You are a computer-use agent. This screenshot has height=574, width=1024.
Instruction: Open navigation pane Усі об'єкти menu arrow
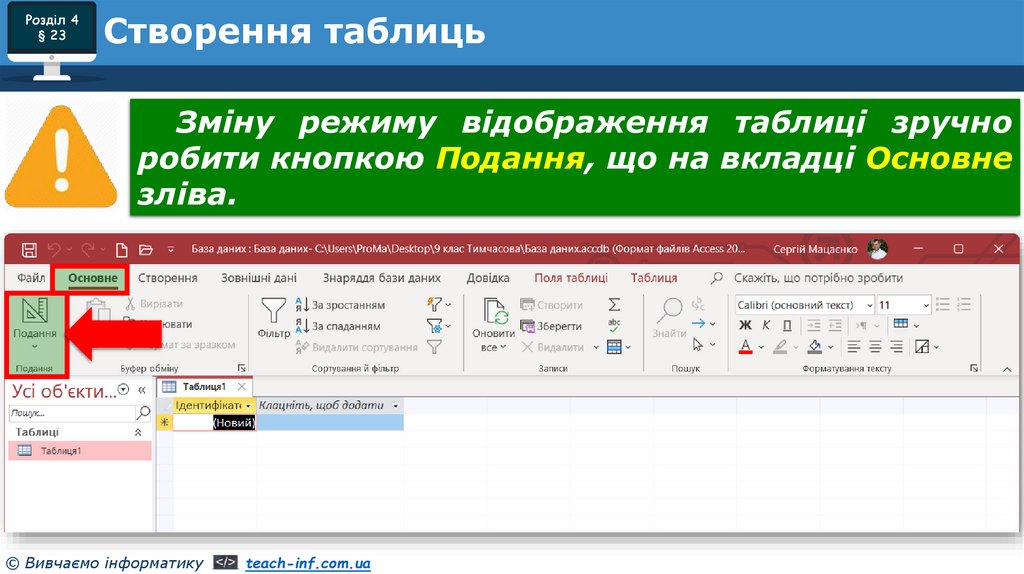pyautogui.click(x=123, y=390)
